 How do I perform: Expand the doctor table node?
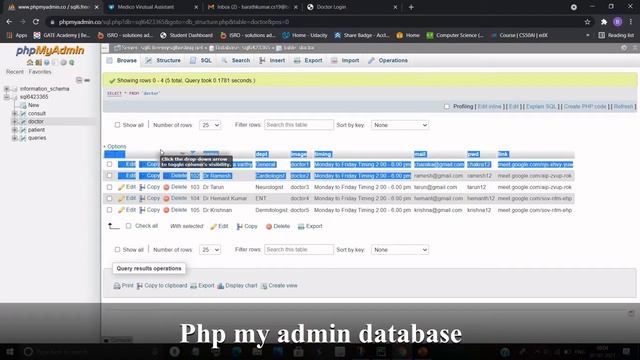(x=14, y=122)
